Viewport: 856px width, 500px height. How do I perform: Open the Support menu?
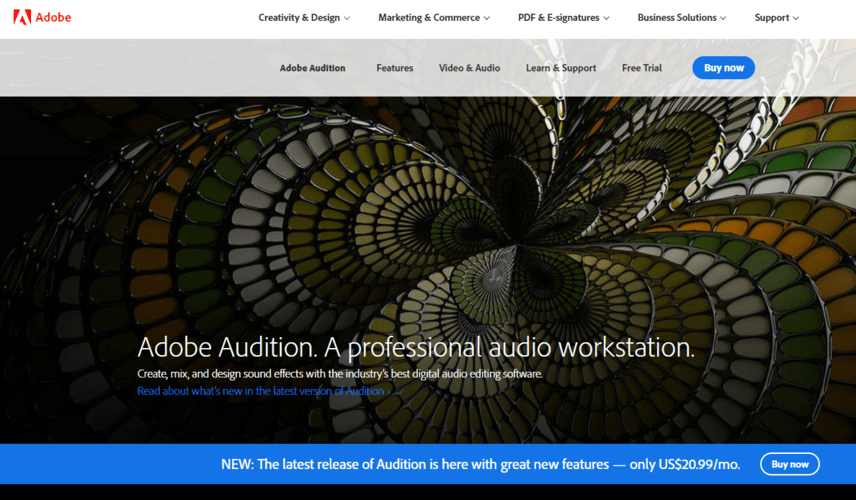[x=776, y=17]
